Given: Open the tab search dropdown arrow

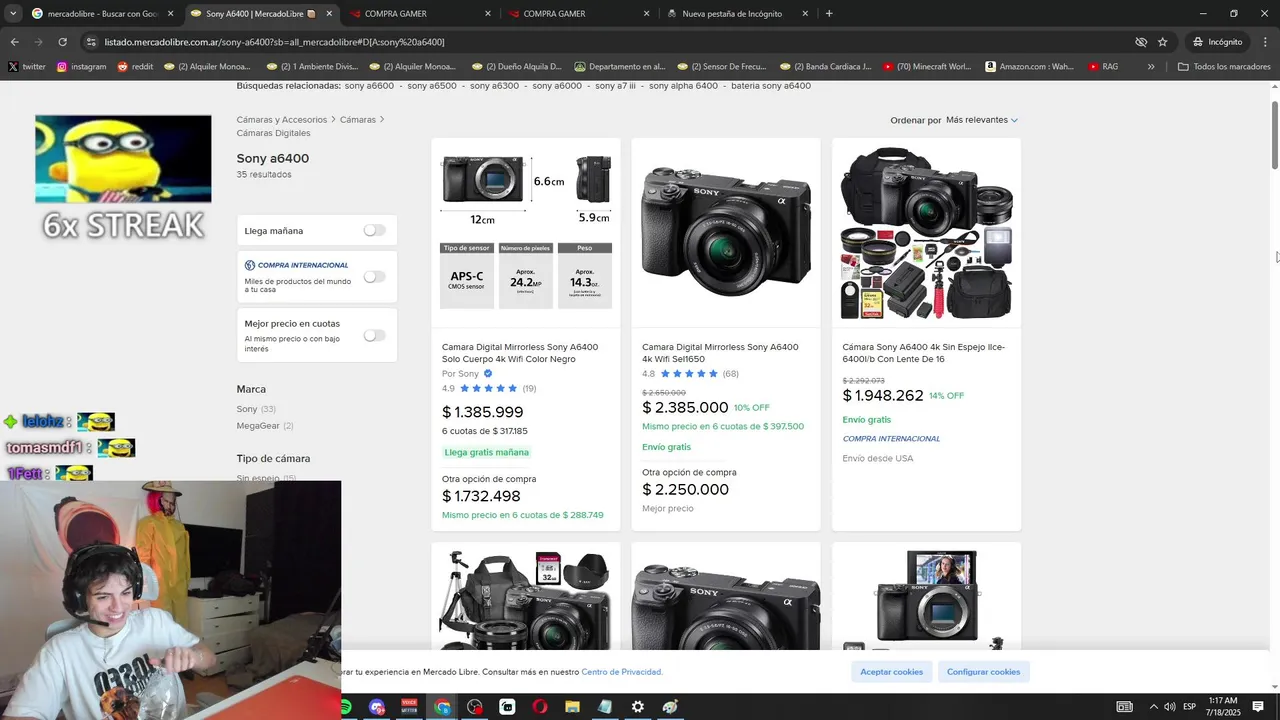Looking at the screenshot, I should [13, 13].
